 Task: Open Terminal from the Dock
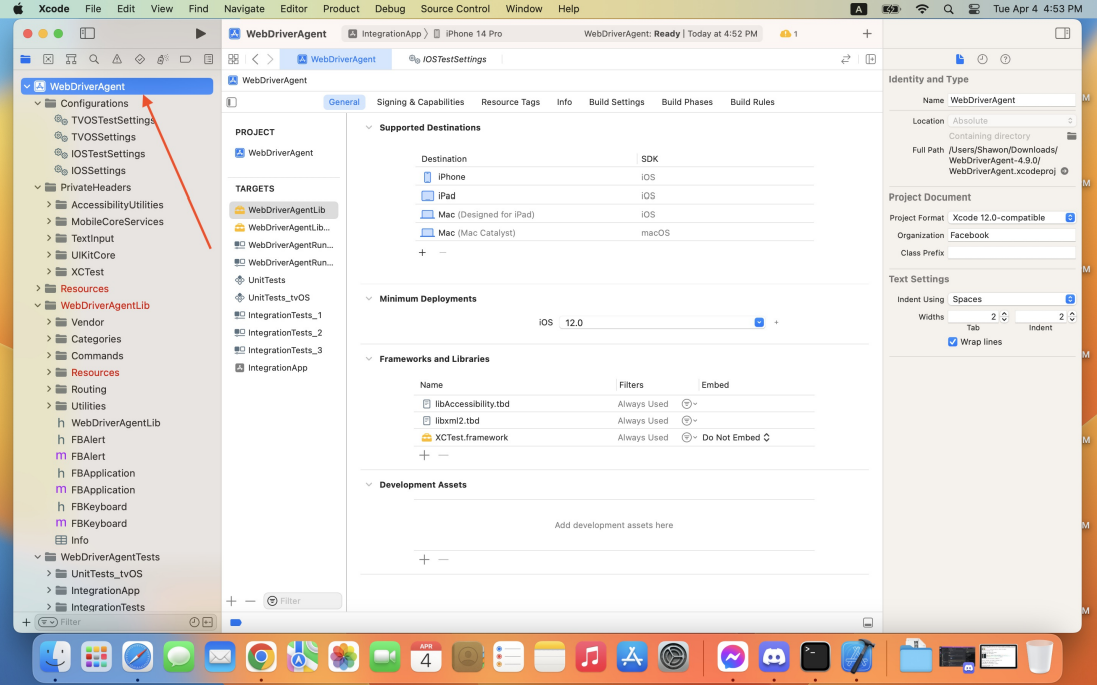pyautogui.click(x=815, y=657)
